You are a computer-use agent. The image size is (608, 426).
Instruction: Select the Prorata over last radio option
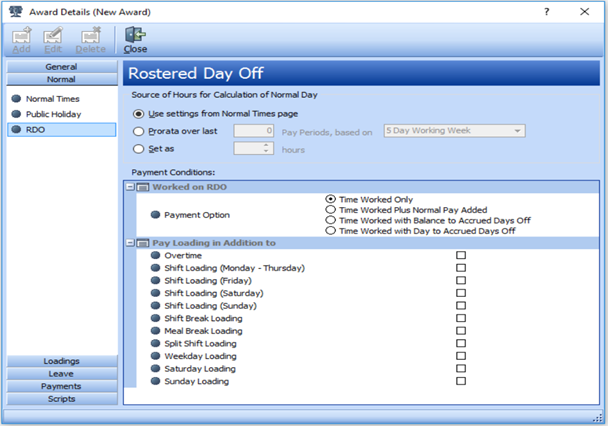(x=138, y=131)
